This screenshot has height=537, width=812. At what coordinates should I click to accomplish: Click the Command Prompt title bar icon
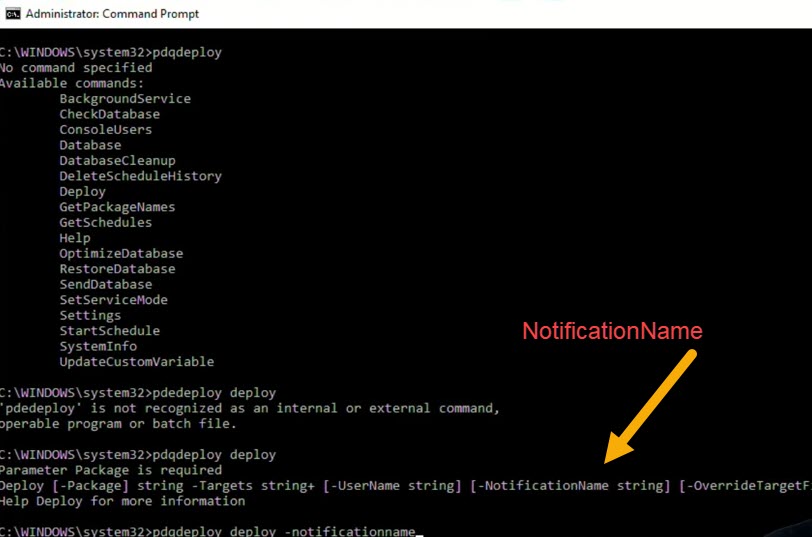(x=12, y=13)
